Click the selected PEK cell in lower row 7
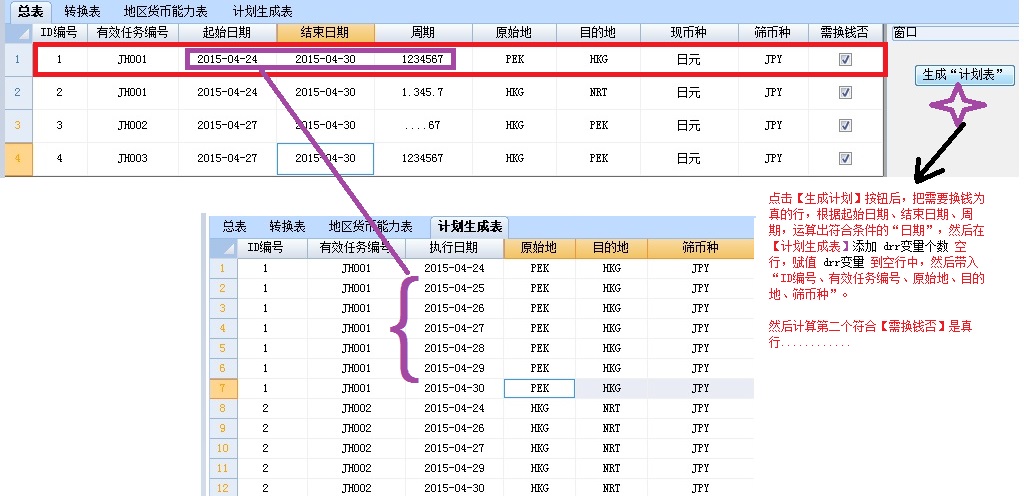1024x496 pixels. [x=539, y=388]
